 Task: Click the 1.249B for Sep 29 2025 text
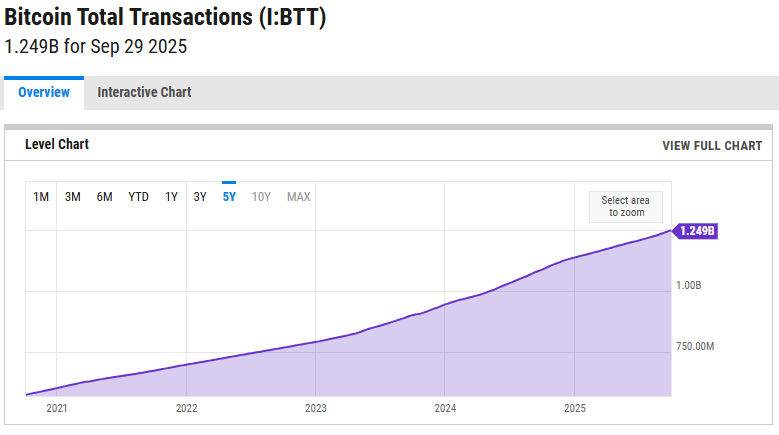95,47
